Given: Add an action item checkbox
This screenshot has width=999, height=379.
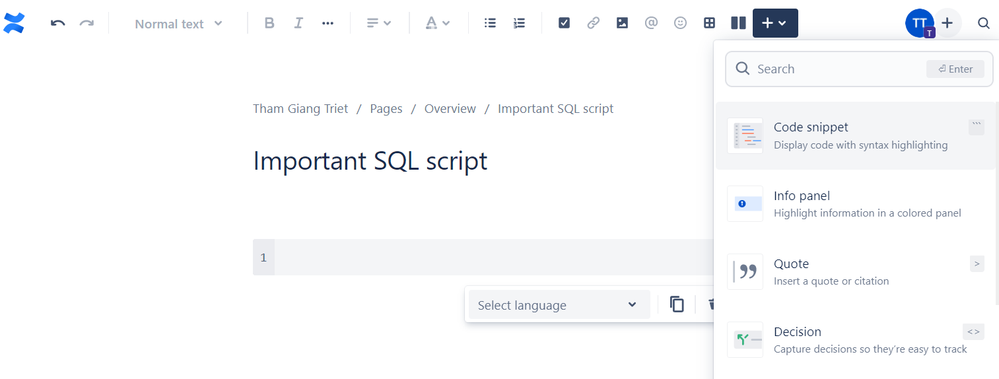Looking at the screenshot, I should [x=564, y=24].
